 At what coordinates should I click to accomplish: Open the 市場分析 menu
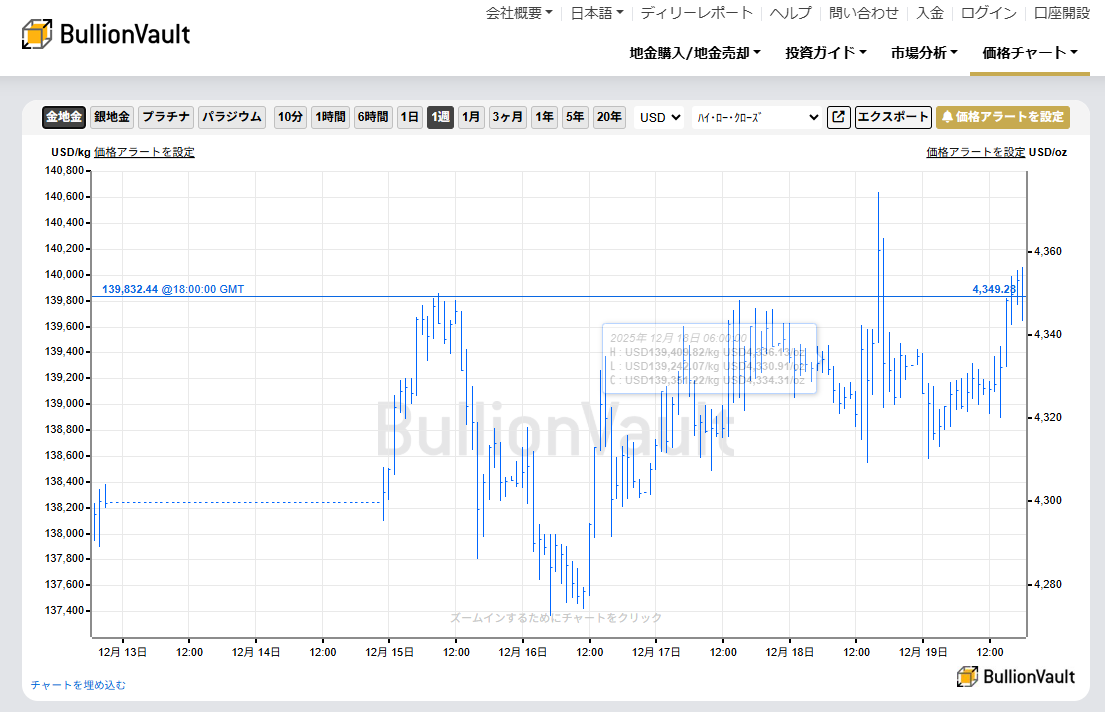(x=923, y=52)
